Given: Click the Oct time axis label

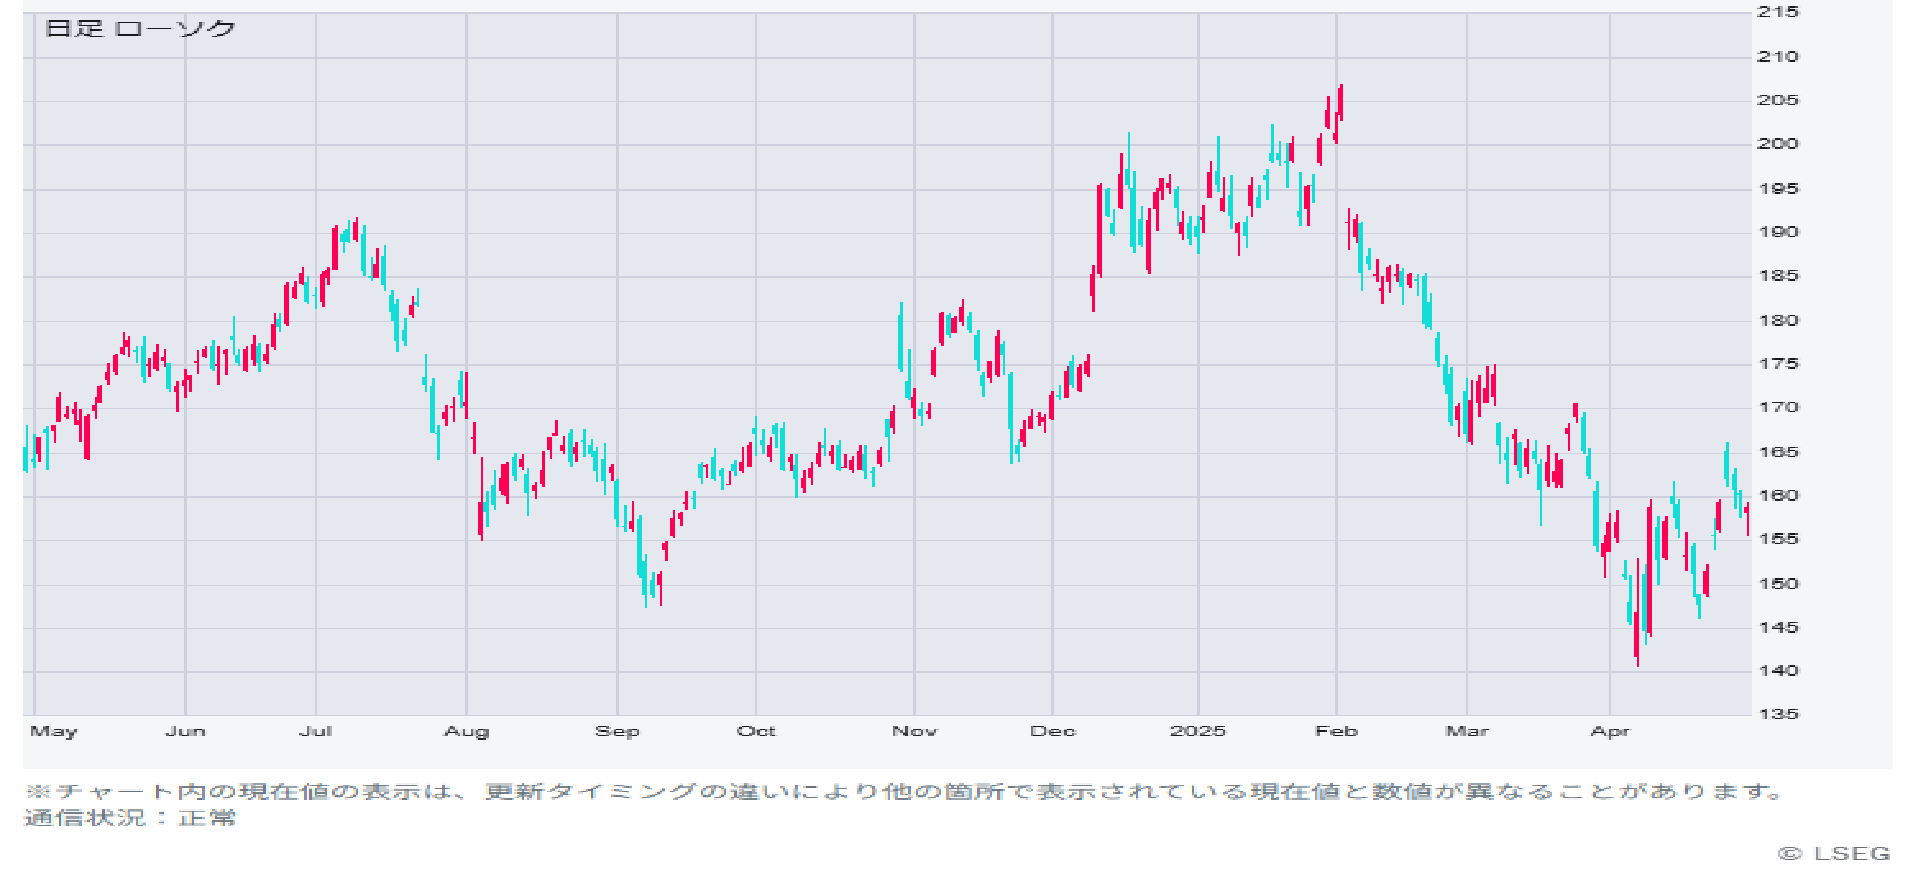Looking at the screenshot, I should pos(756,731).
